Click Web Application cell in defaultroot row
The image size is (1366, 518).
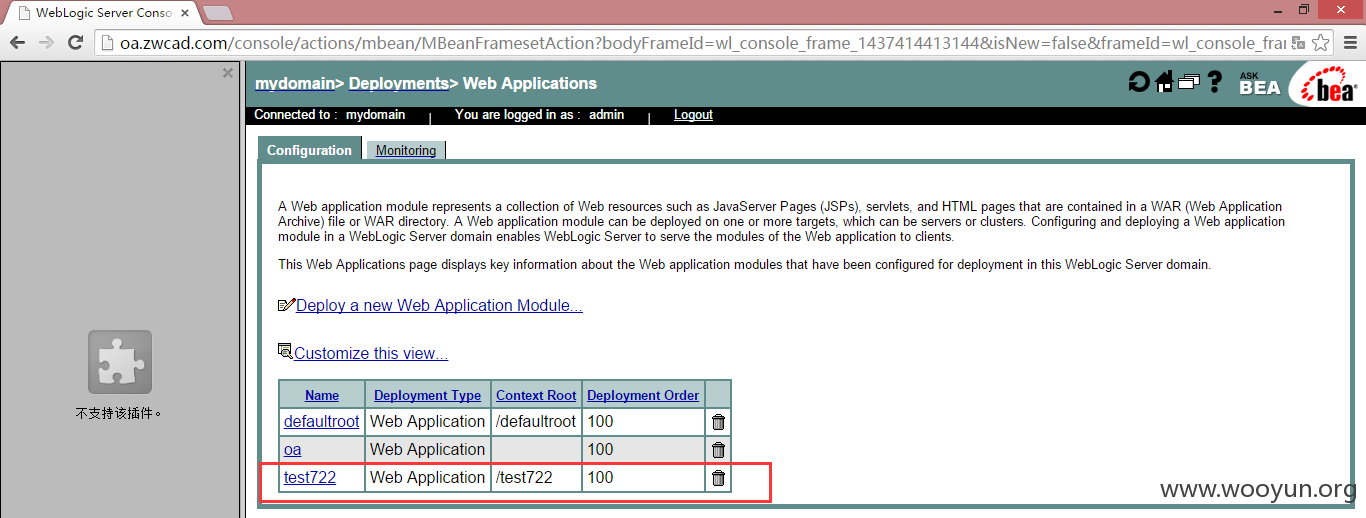[428, 422]
